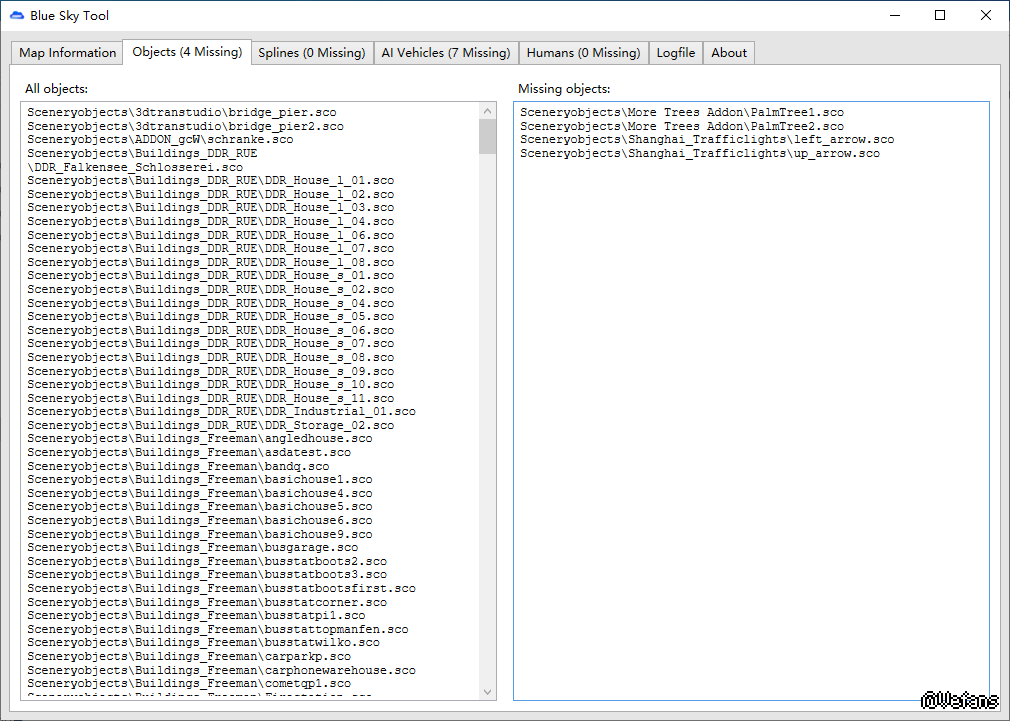The height and width of the screenshot is (721, 1010).
Task: Select PalmTree1.sco in Missing objects
Action: [682, 113]
